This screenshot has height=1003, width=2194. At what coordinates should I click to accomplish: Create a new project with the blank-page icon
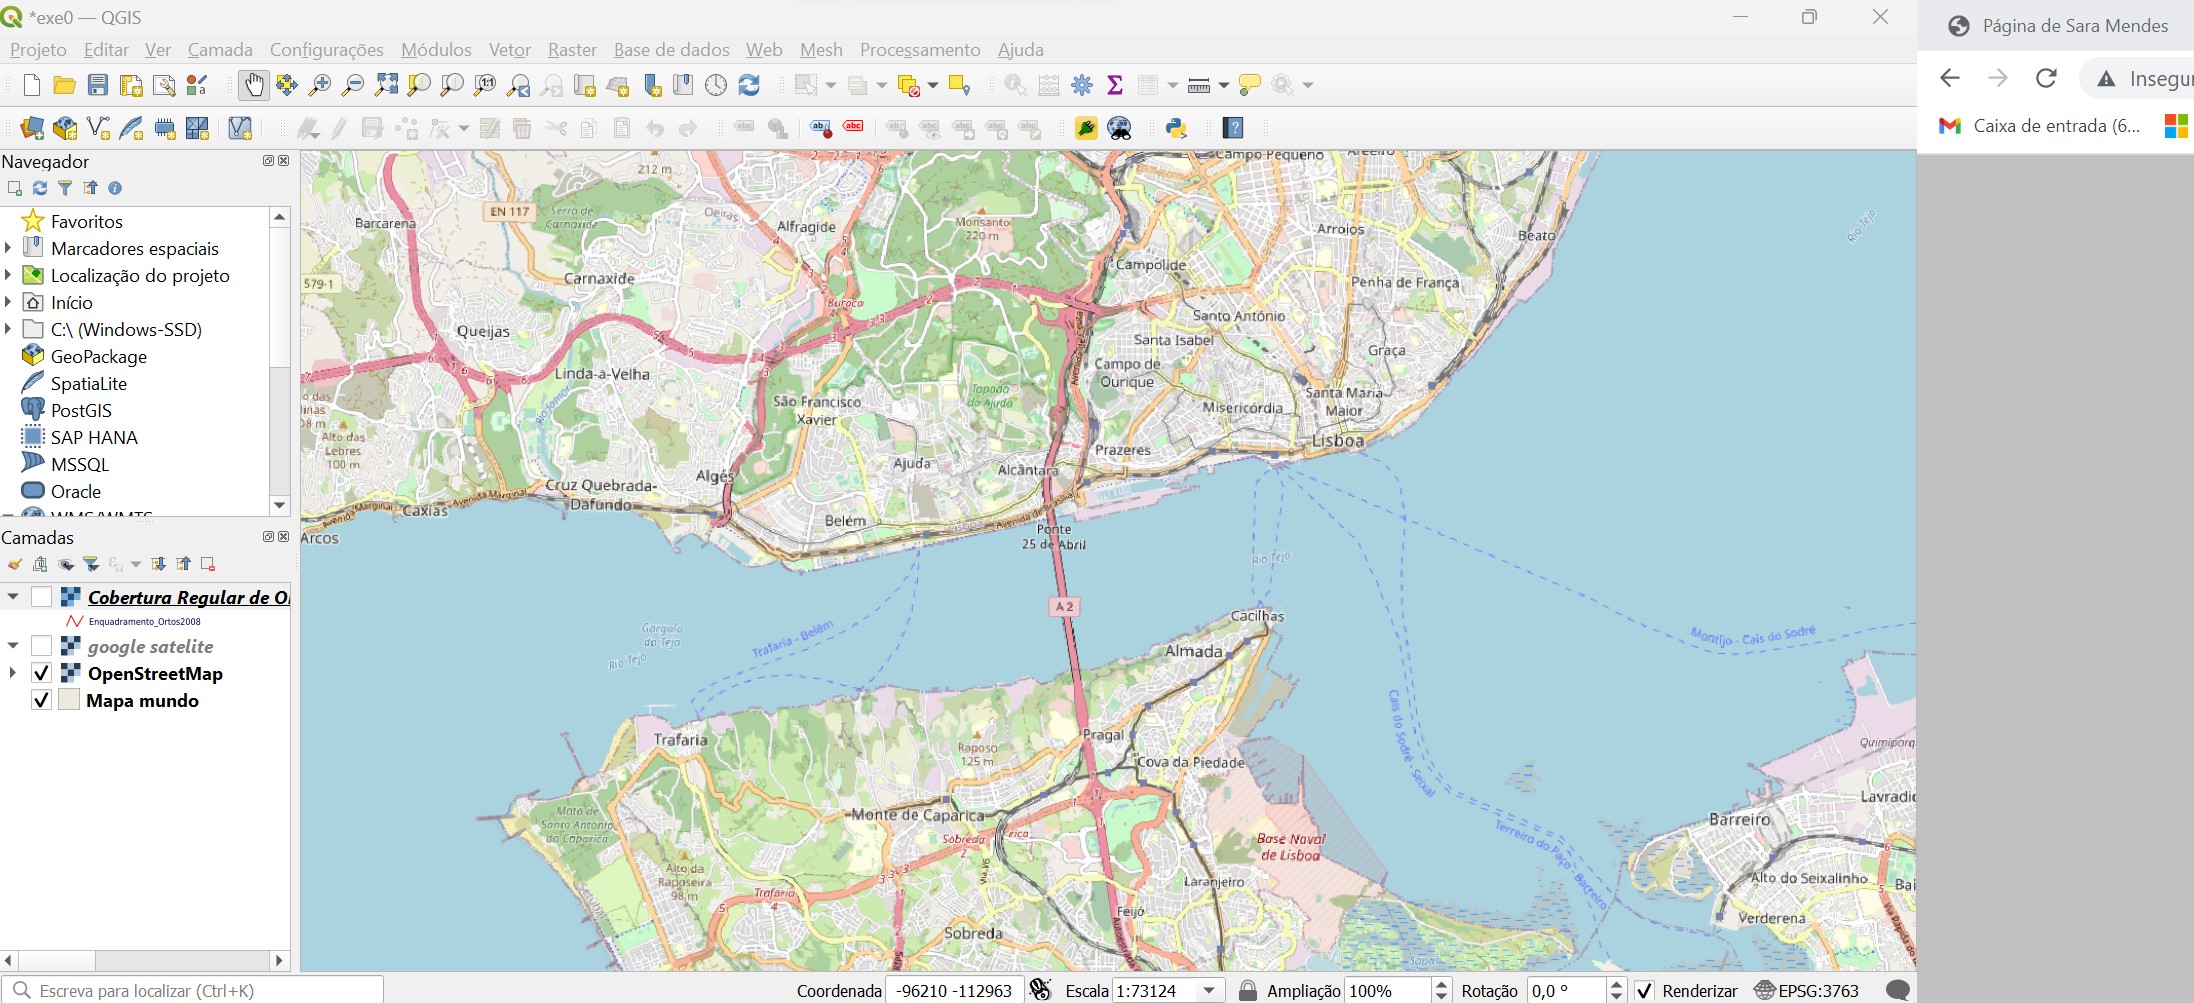(x=32, y=86)
